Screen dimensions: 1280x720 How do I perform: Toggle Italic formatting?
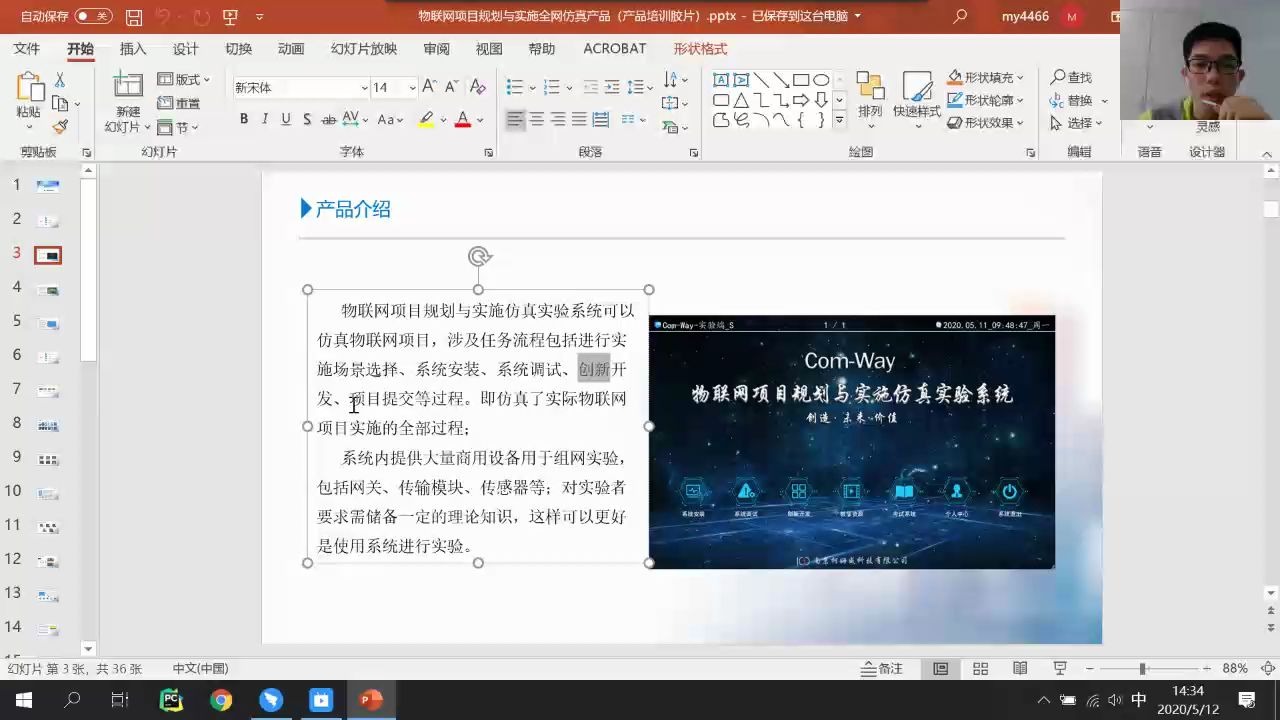[x=265, y=119]
